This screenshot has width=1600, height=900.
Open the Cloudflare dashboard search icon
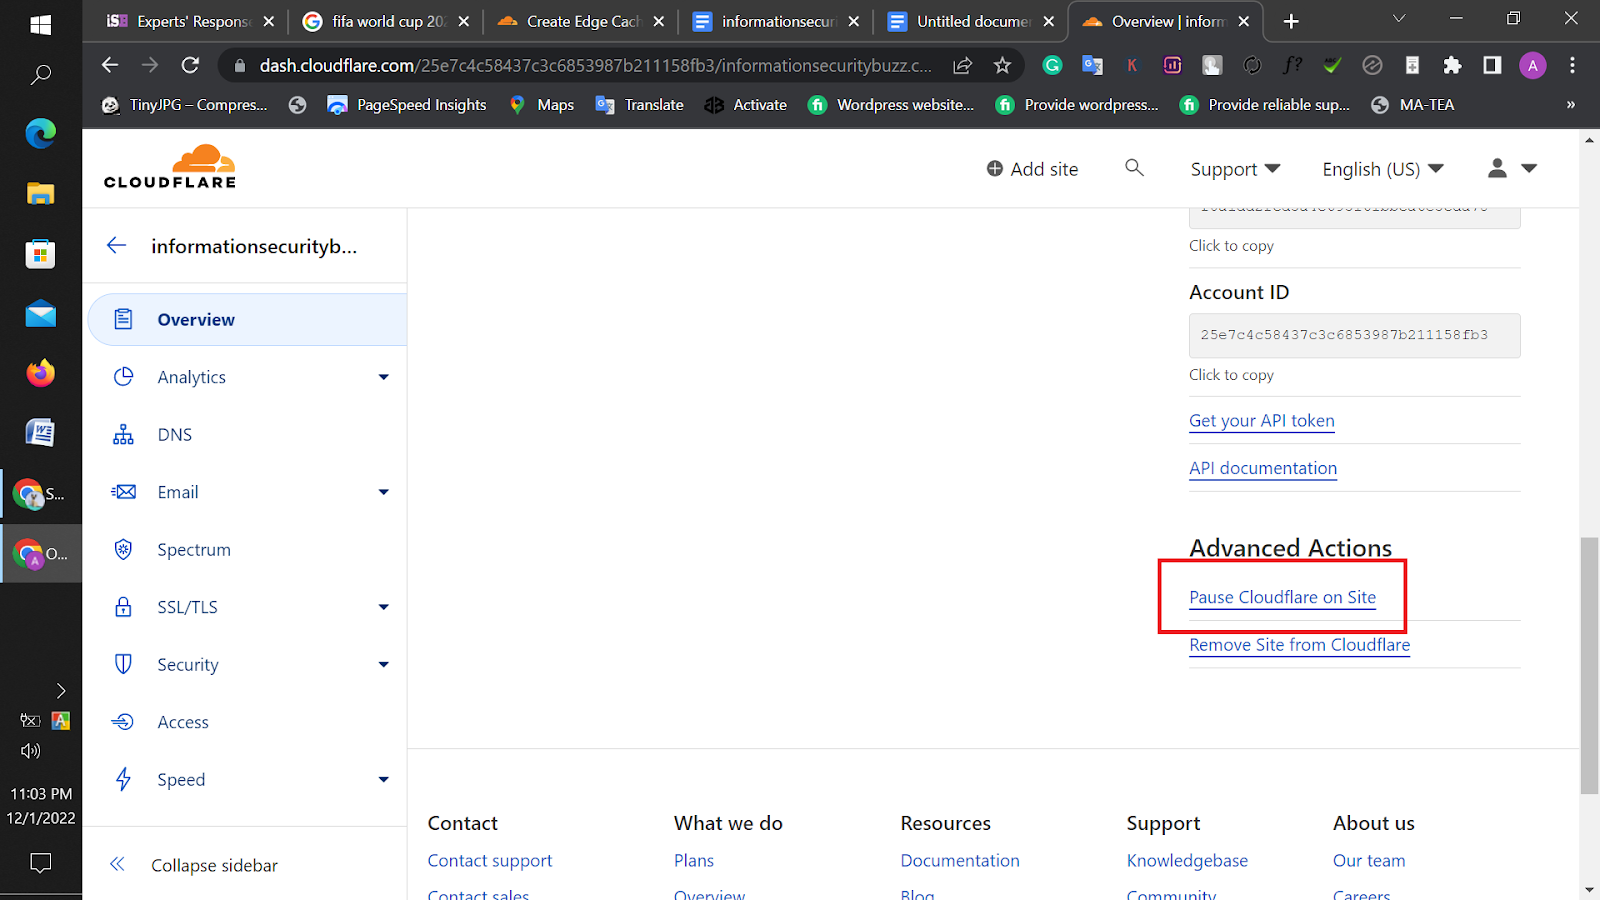(1134, 168)
